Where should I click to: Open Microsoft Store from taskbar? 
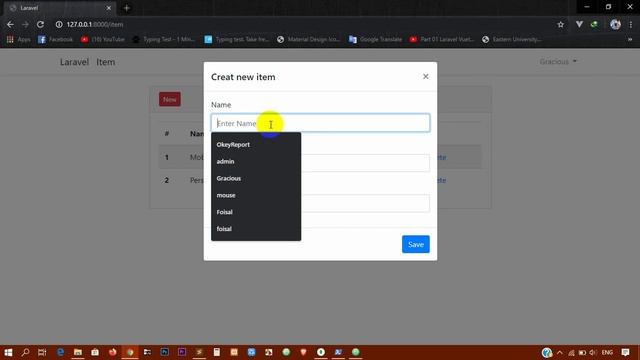tap(95, 352)
